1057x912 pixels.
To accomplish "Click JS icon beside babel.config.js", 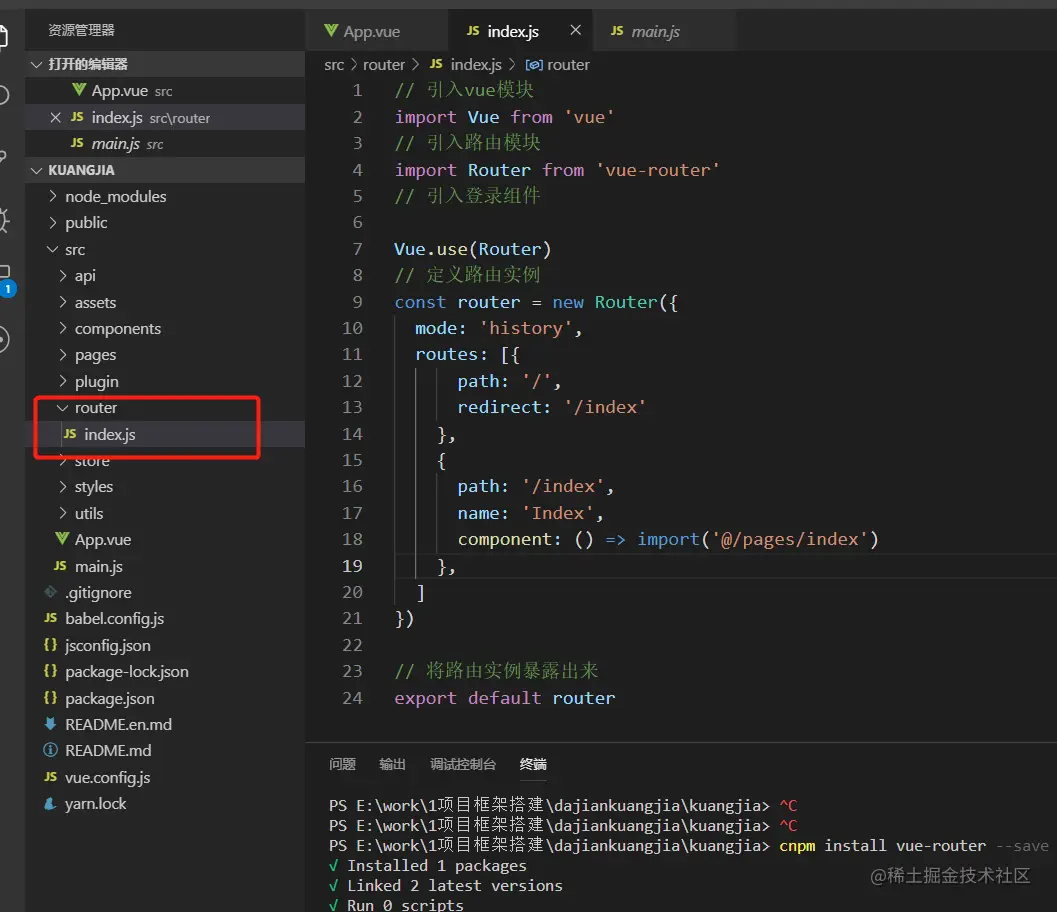I will click(x=51, y=617).
